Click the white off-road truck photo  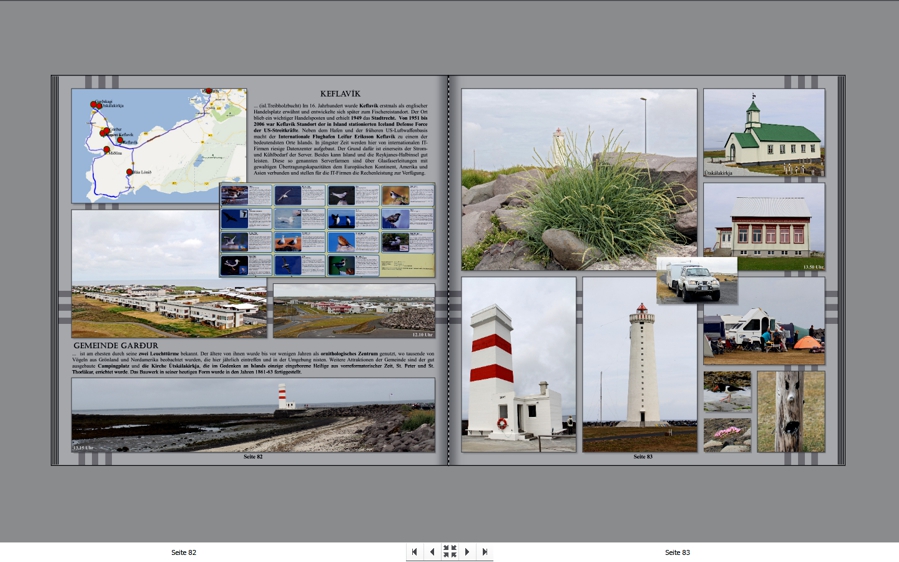click(696, 281)
